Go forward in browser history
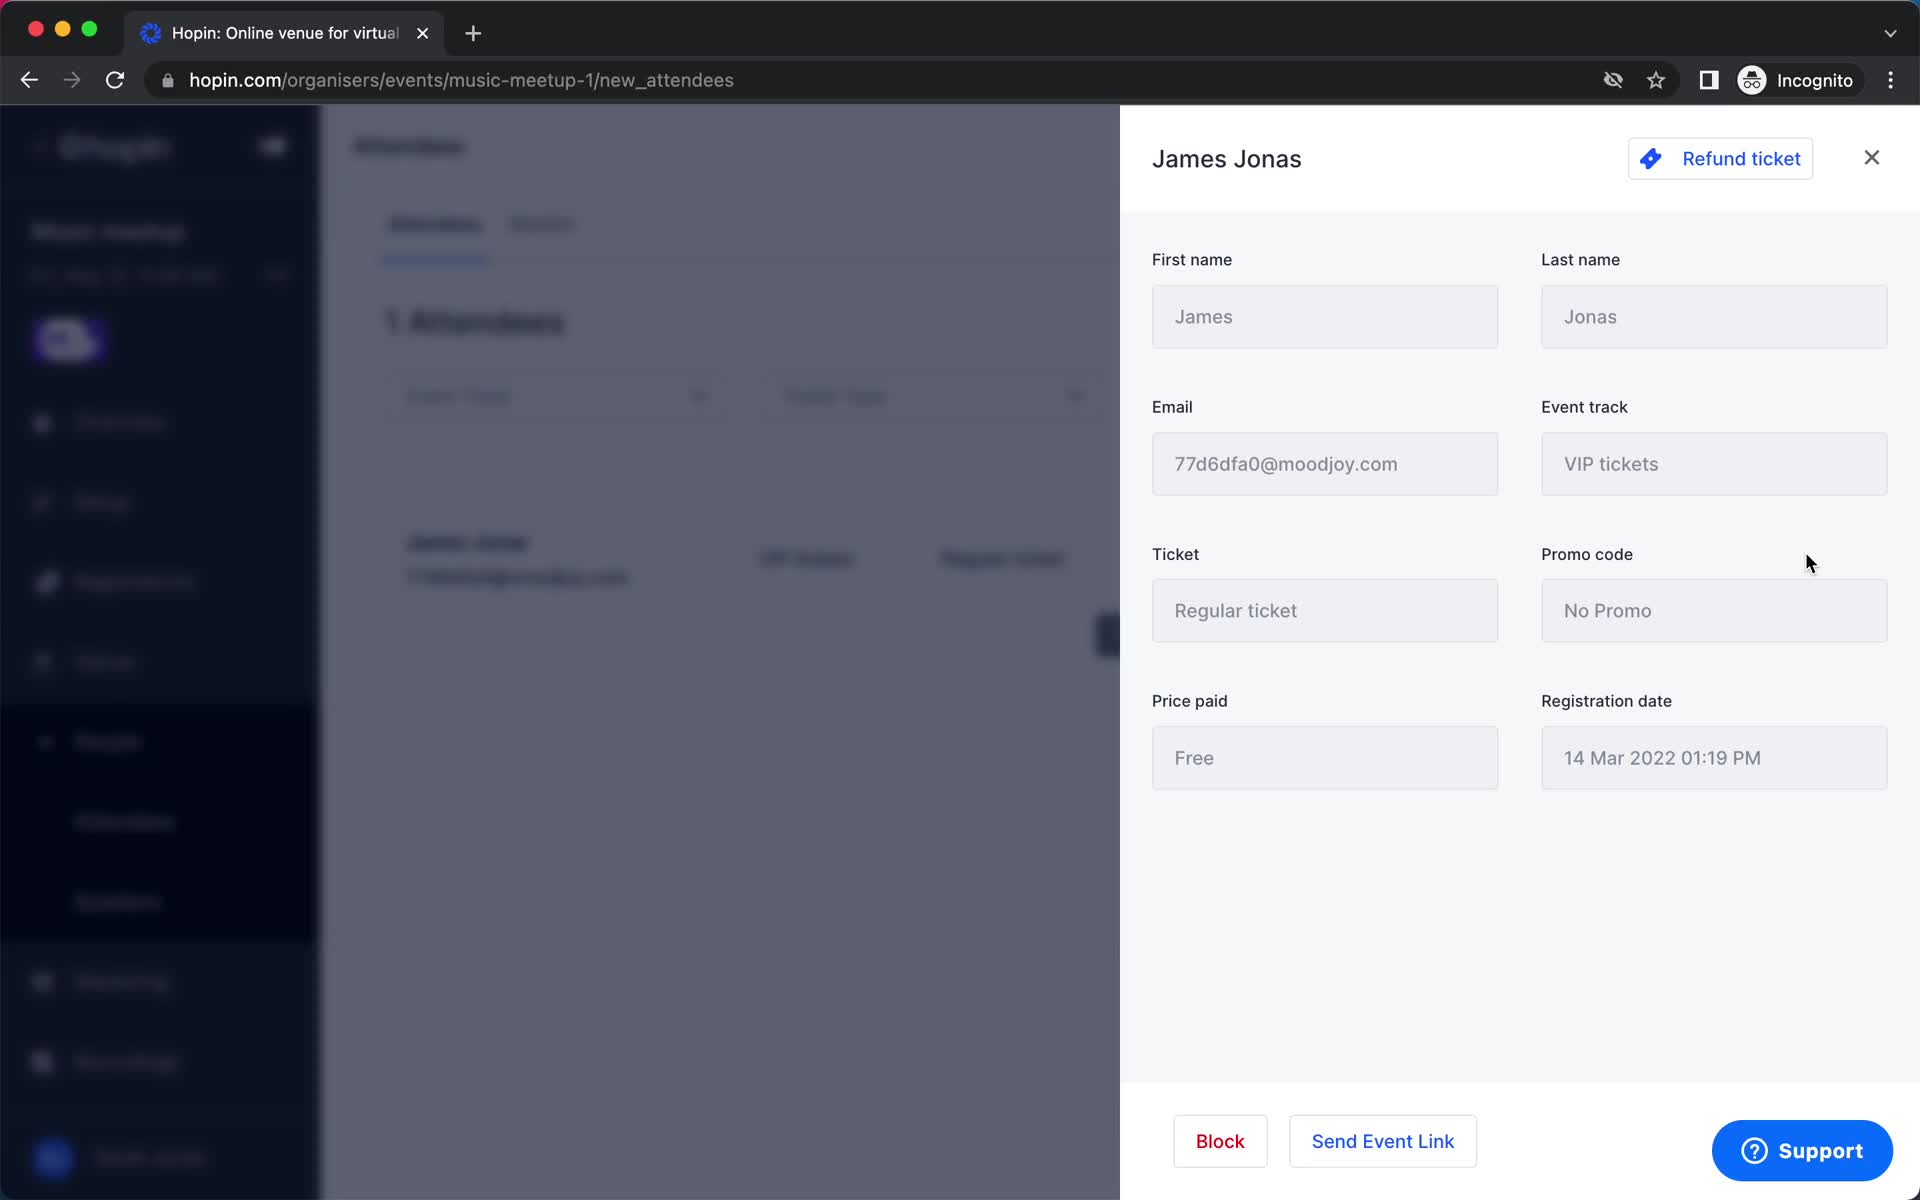 point(72,80)
